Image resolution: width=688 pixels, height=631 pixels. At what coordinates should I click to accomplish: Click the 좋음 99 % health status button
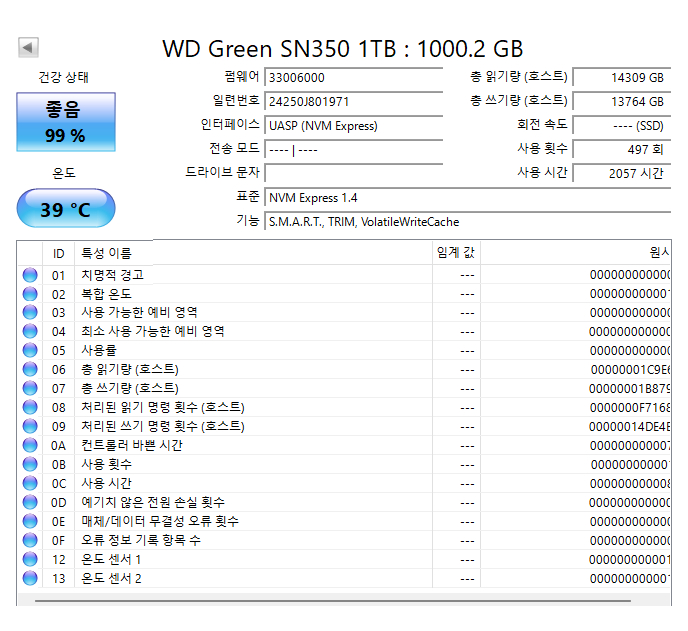[x=66, y=122]
